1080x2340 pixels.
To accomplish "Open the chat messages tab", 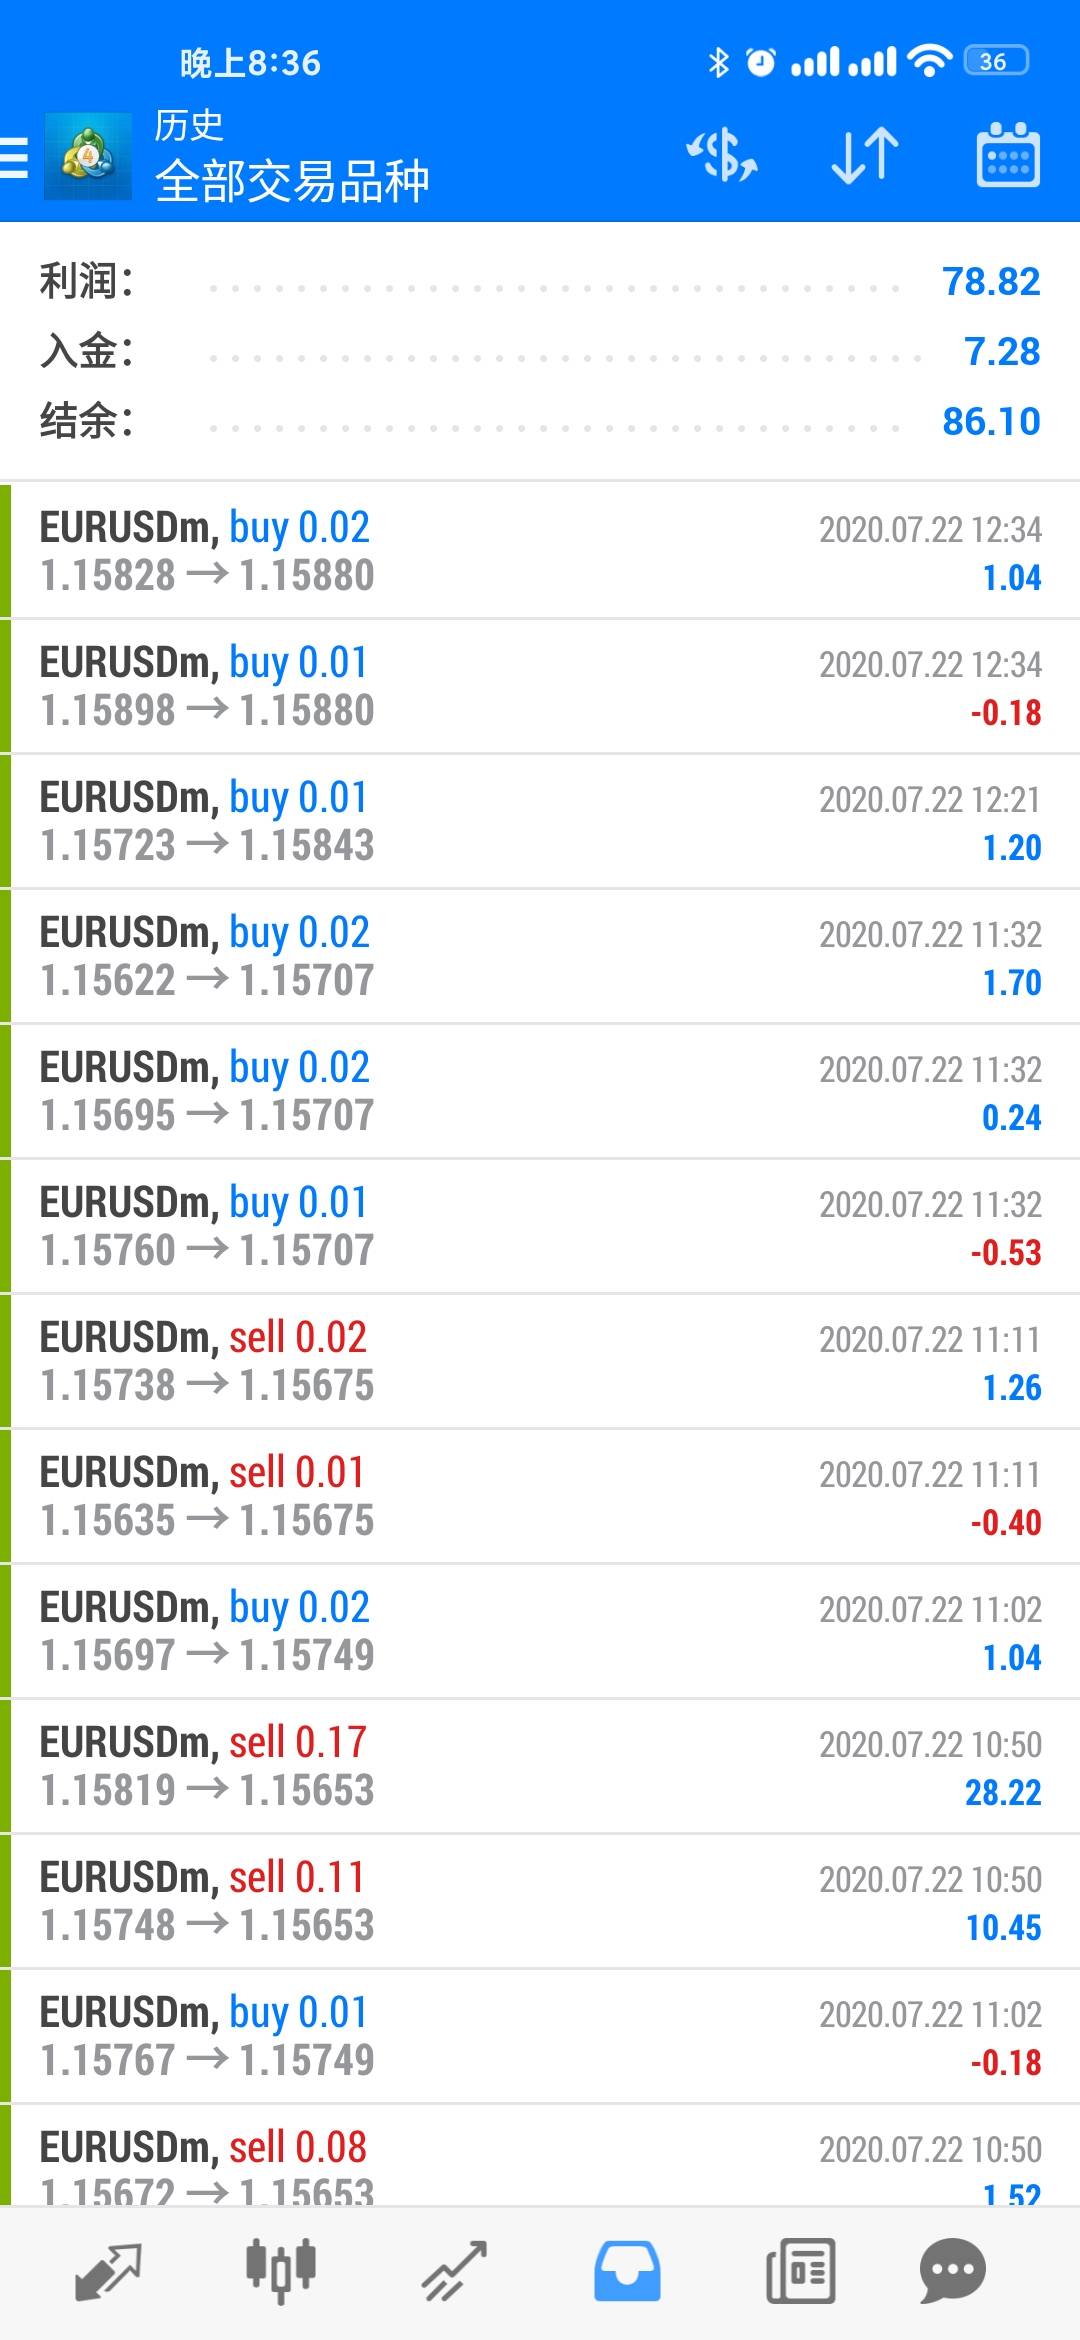I will (952, 2271).
